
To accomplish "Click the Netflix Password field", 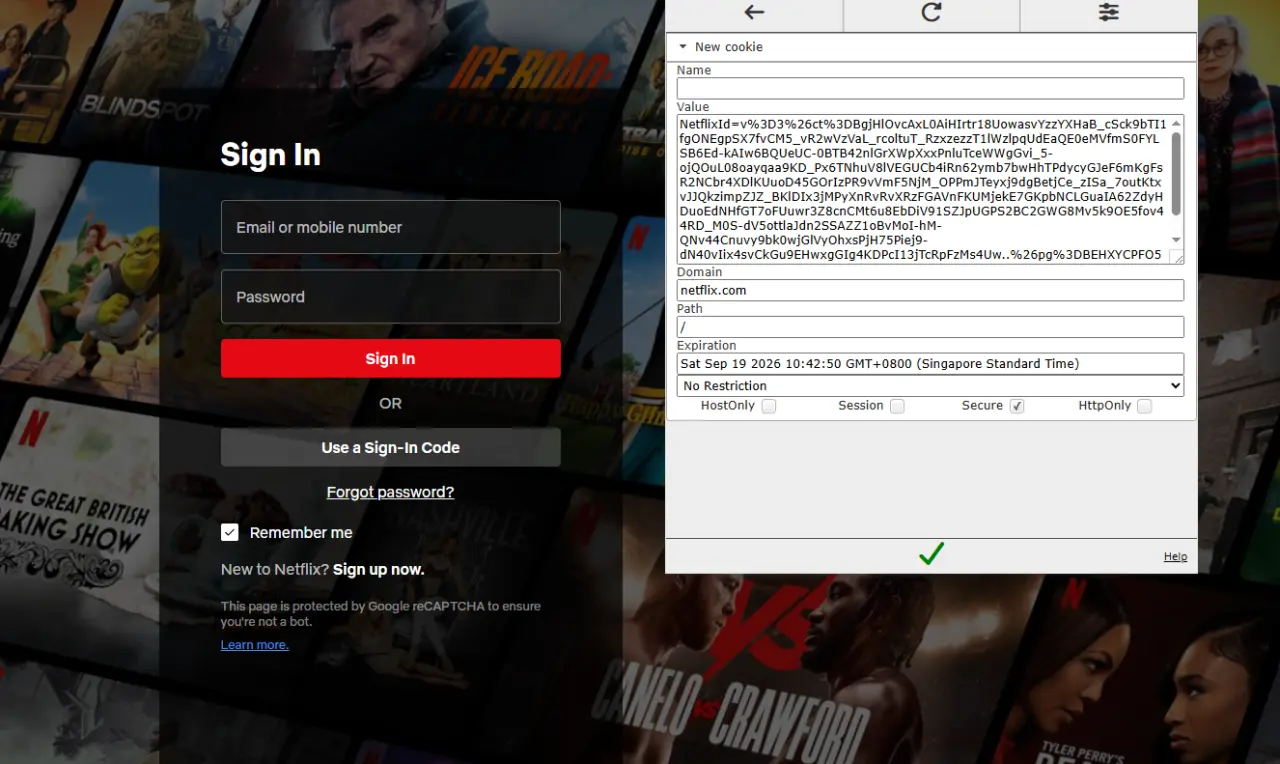I will 390,297.
